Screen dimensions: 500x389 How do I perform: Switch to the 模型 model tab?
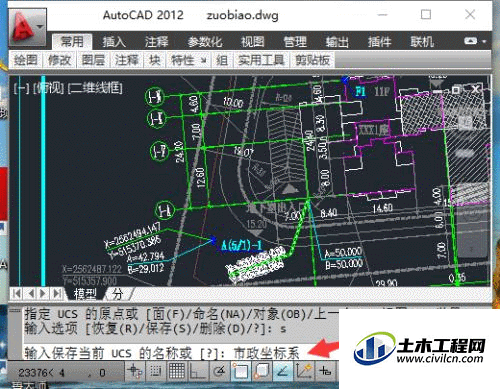[85, 294]
